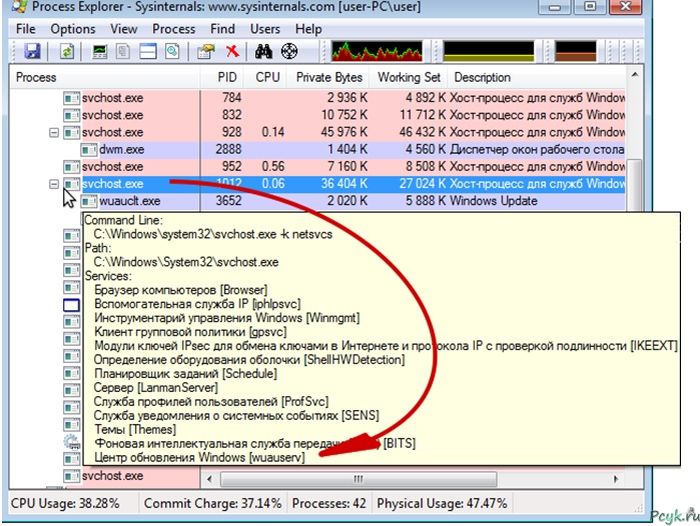Click Private Bytes value 10 752 K
The image size is (700, 526).
tap(344, 115)
